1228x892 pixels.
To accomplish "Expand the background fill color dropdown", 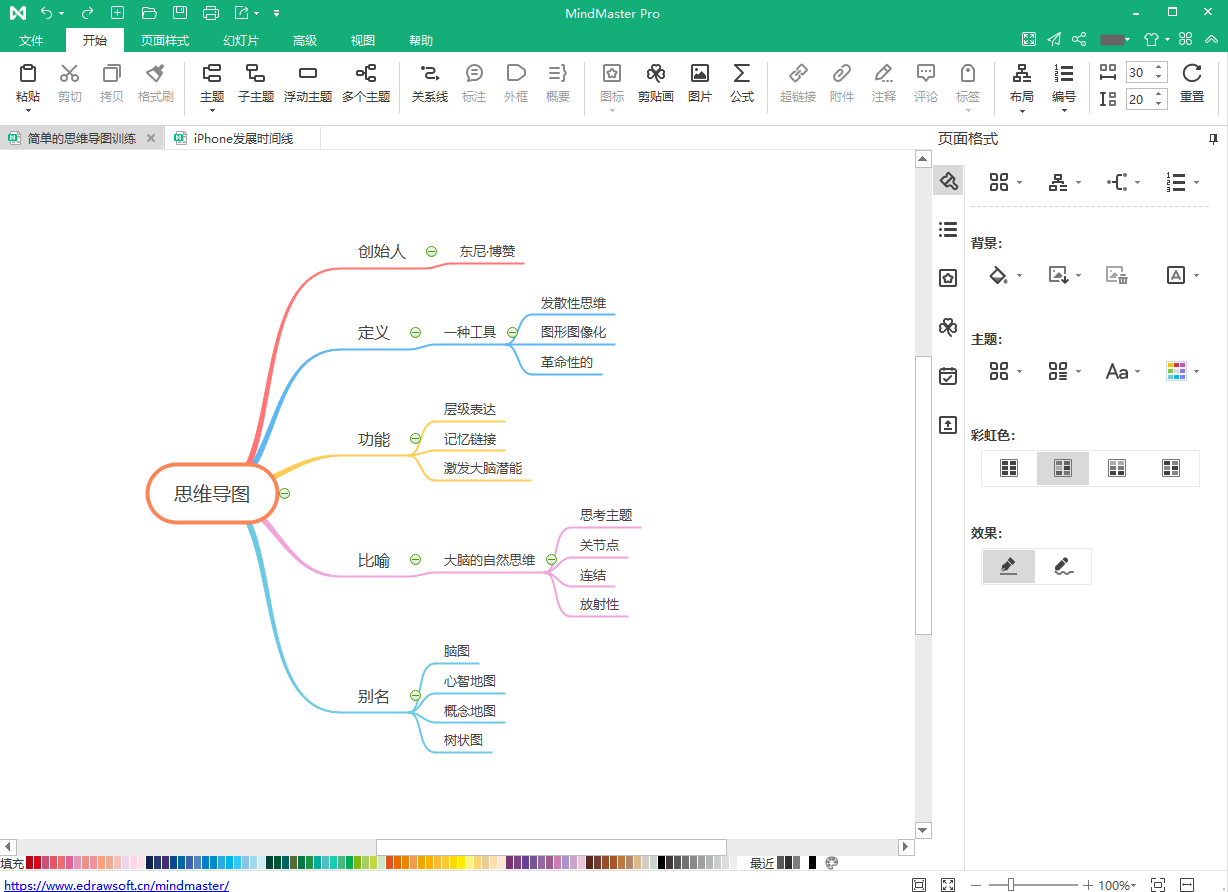I will tap(1019, 276).
